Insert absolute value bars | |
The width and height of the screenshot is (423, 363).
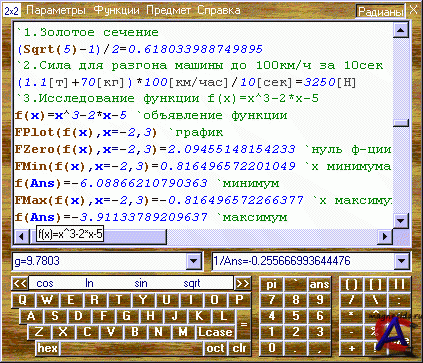[399, 284]
